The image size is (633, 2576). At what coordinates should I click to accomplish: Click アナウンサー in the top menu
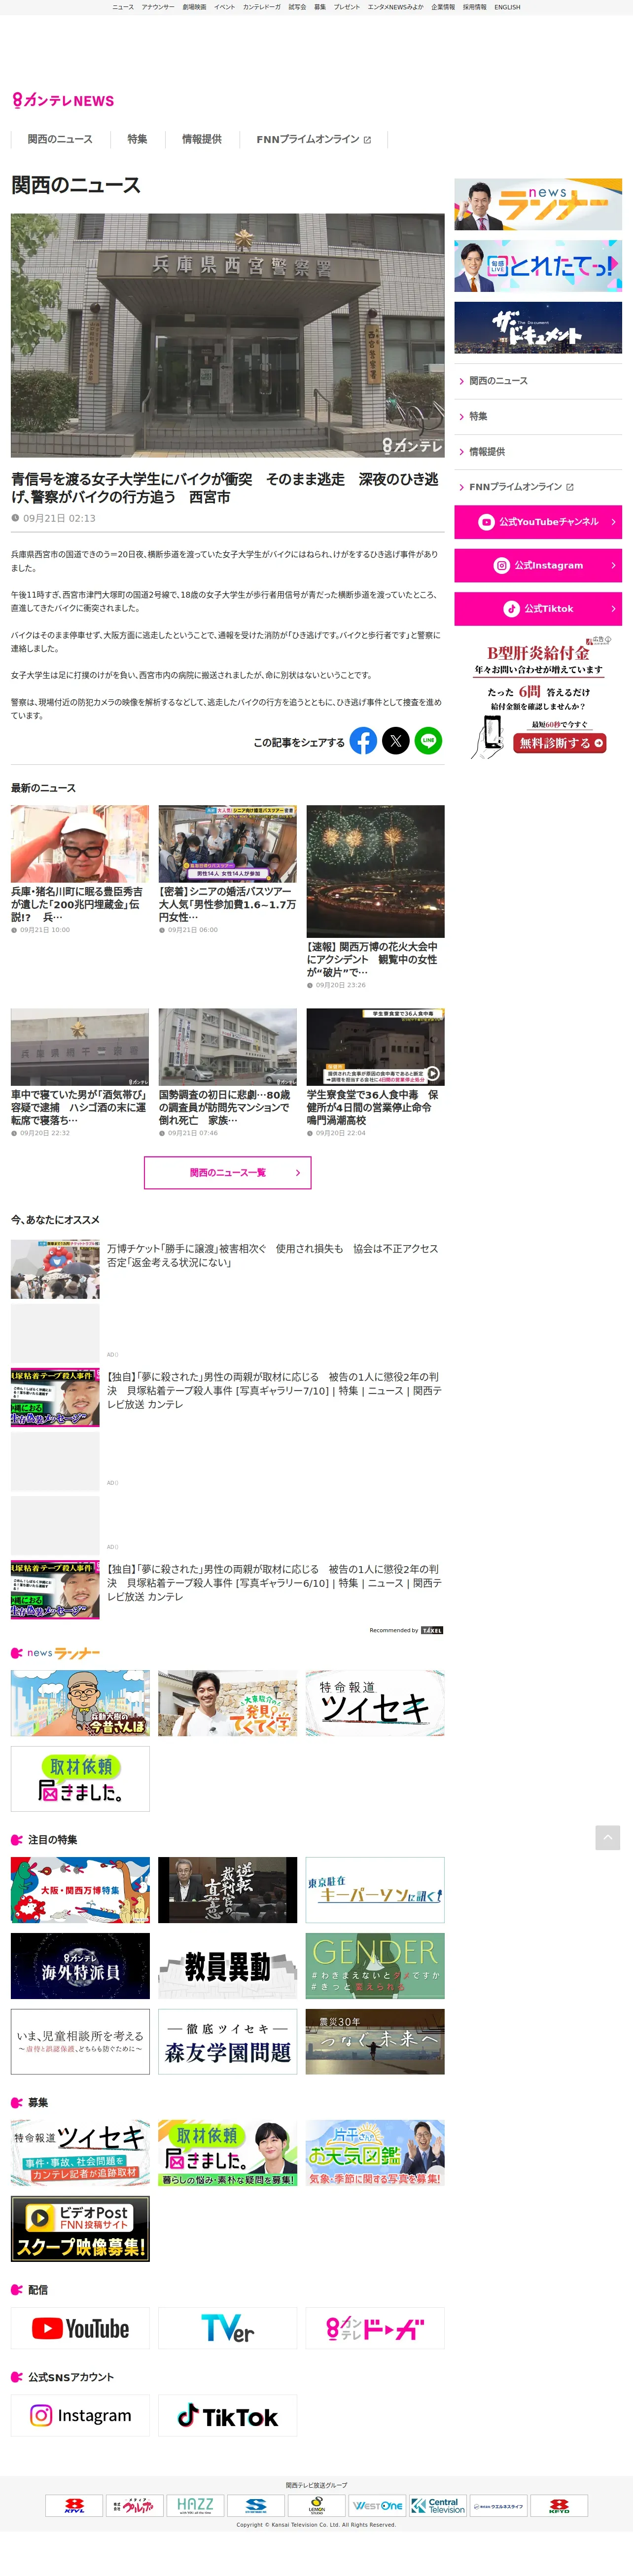coord(158,7)
